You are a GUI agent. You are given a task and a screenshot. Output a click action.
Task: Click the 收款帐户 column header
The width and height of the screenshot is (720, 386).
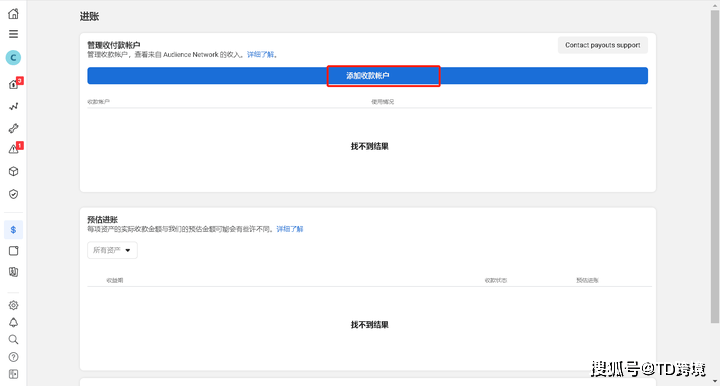pyautogui.click(x=98, y=102)
